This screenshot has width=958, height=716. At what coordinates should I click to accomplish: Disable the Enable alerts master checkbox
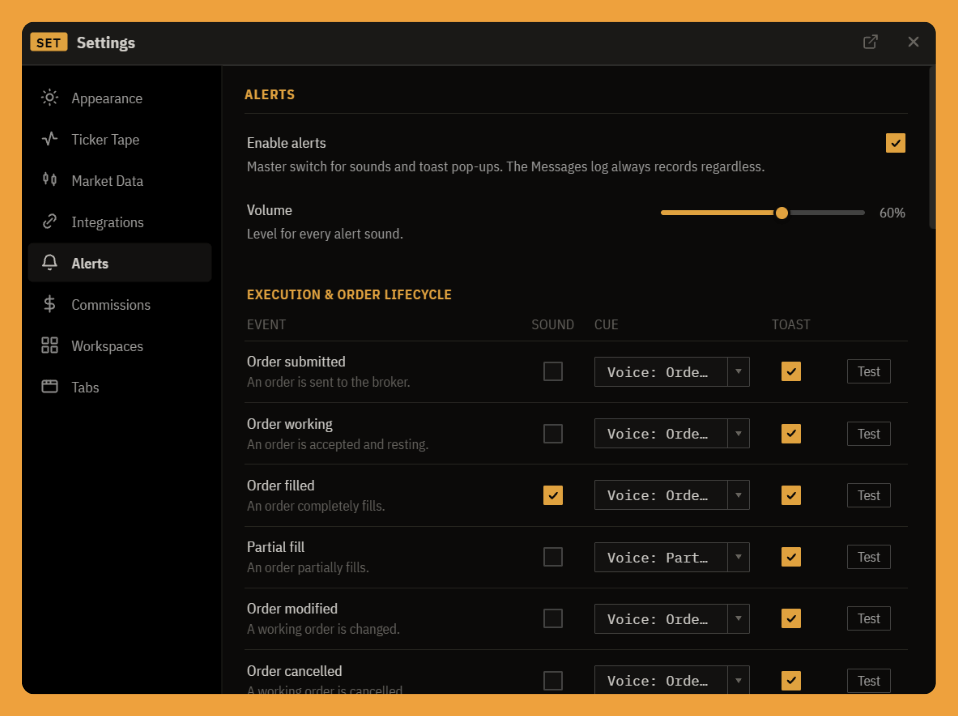(x=895, y=143)
